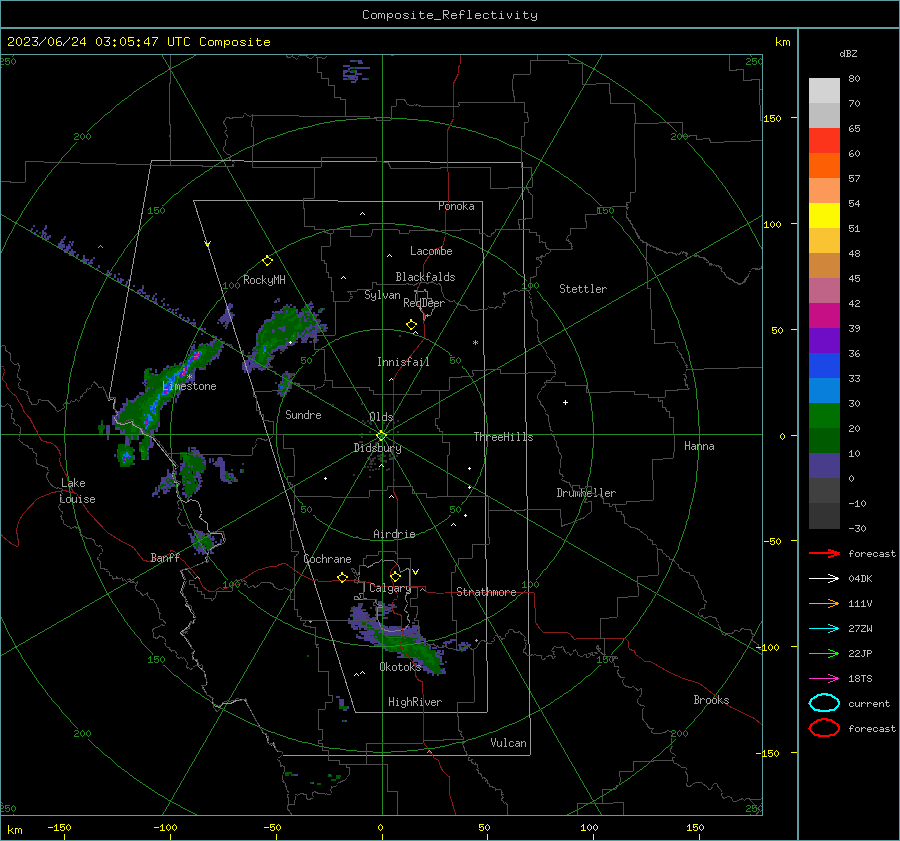Click the radar echo south of Calgary
900x841 pixels.
click(x=399, y=638)
